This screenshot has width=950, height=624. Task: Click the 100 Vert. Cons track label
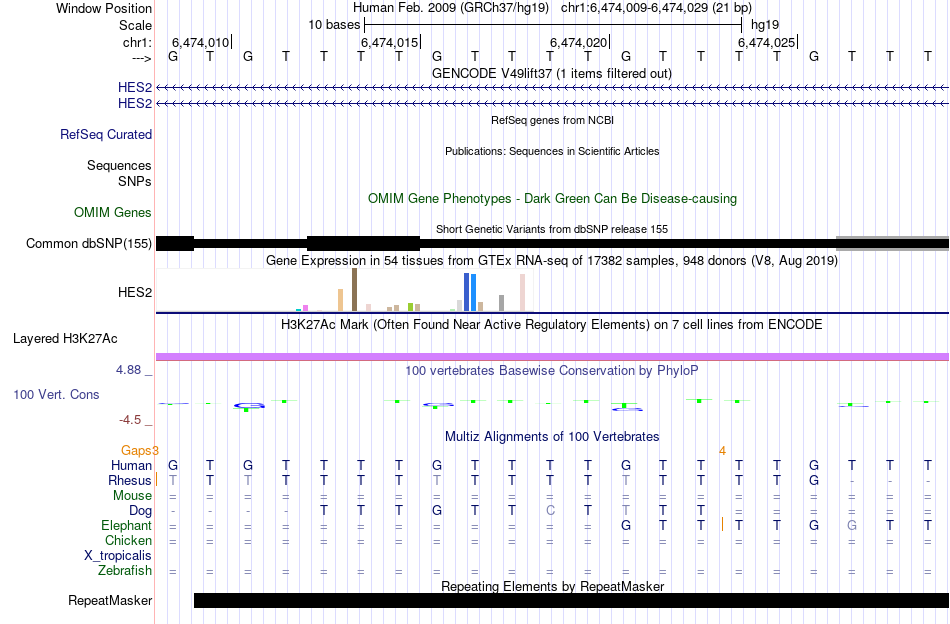point(56,395)
